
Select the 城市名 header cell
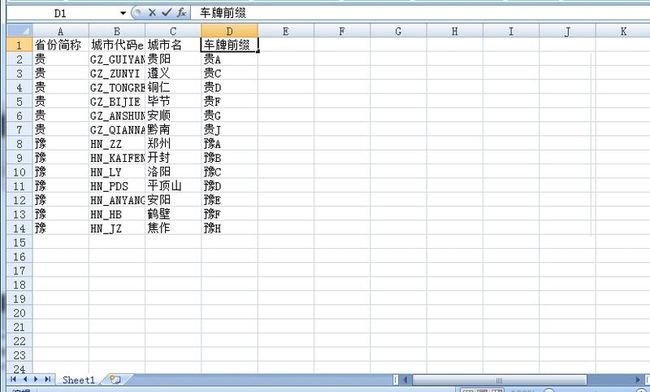coord(173,45)
